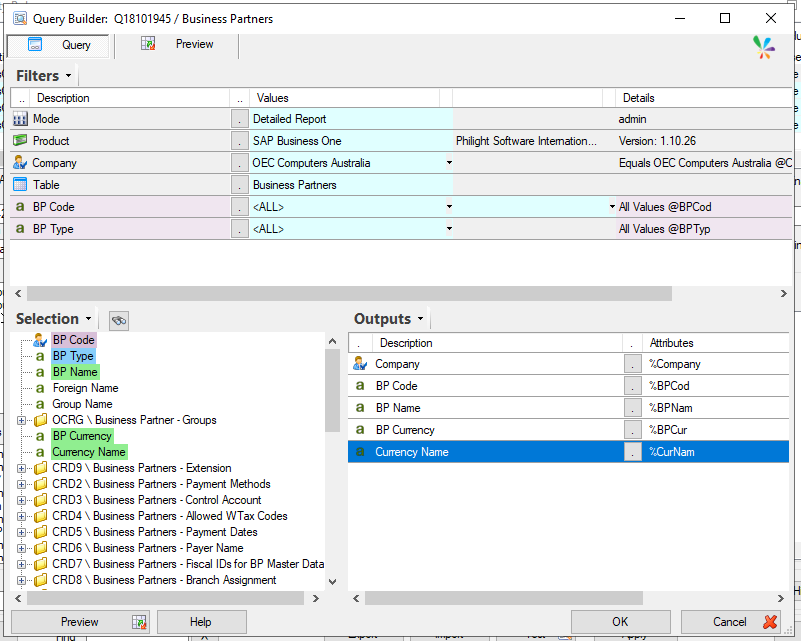Open the BP Code second-column dropdown arrow
Viewport: 801px width, 641px height.
(x=612, y=207)
